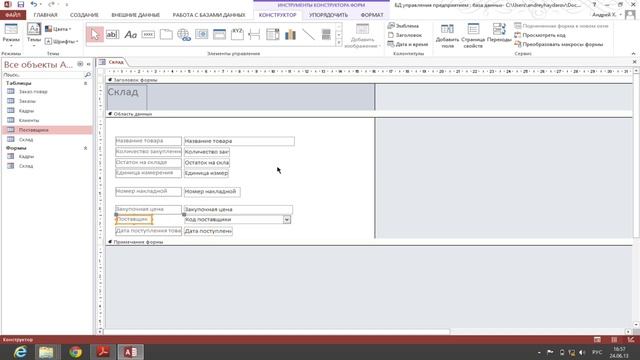
Task: Click the Область данных section bar
Action: 369,114
